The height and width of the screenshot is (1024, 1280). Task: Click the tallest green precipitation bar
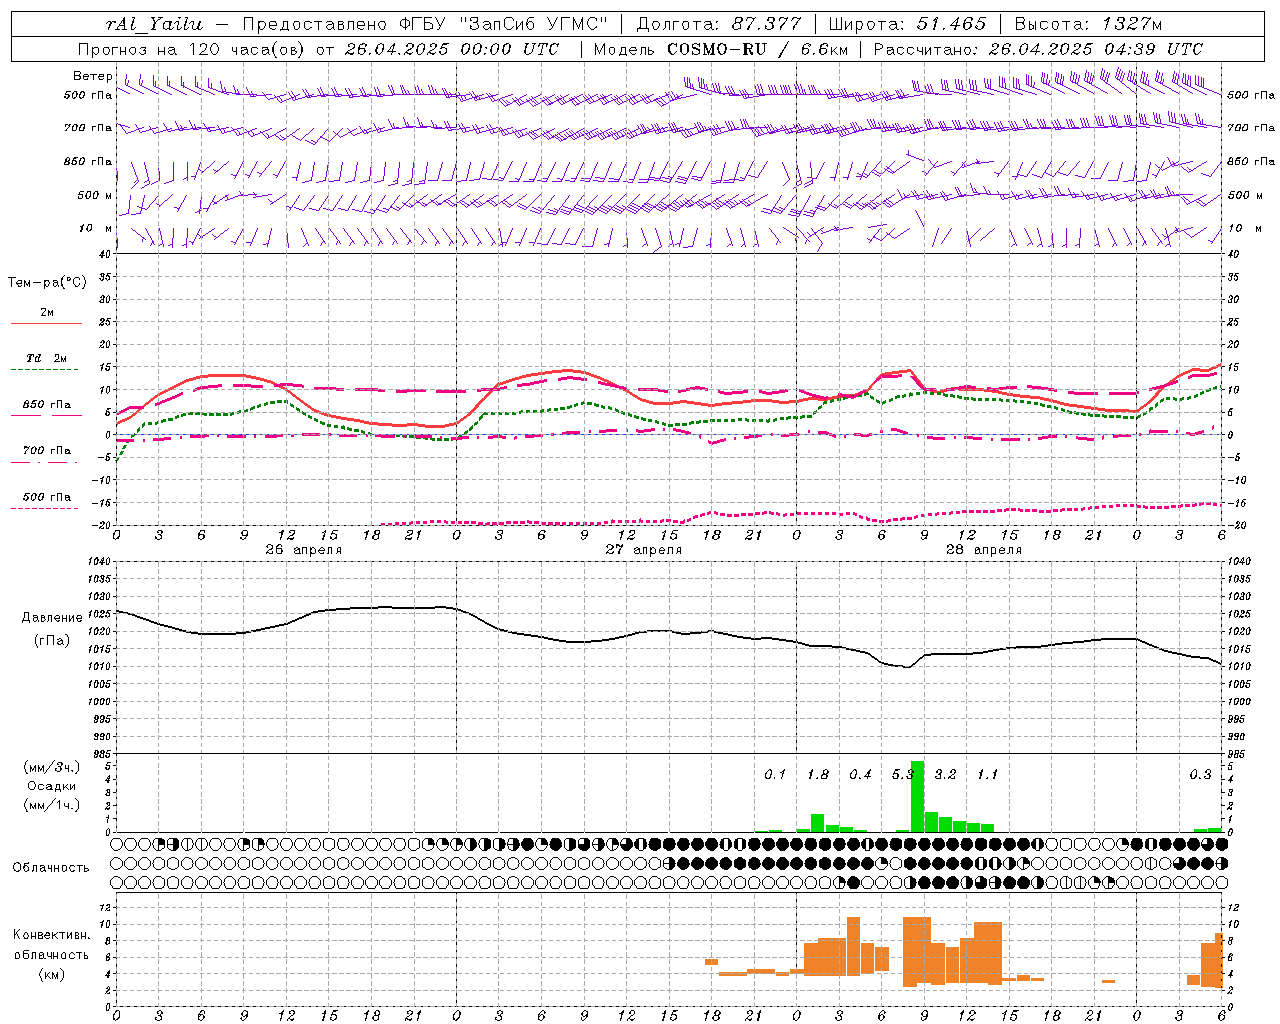(x=917, y=797)
